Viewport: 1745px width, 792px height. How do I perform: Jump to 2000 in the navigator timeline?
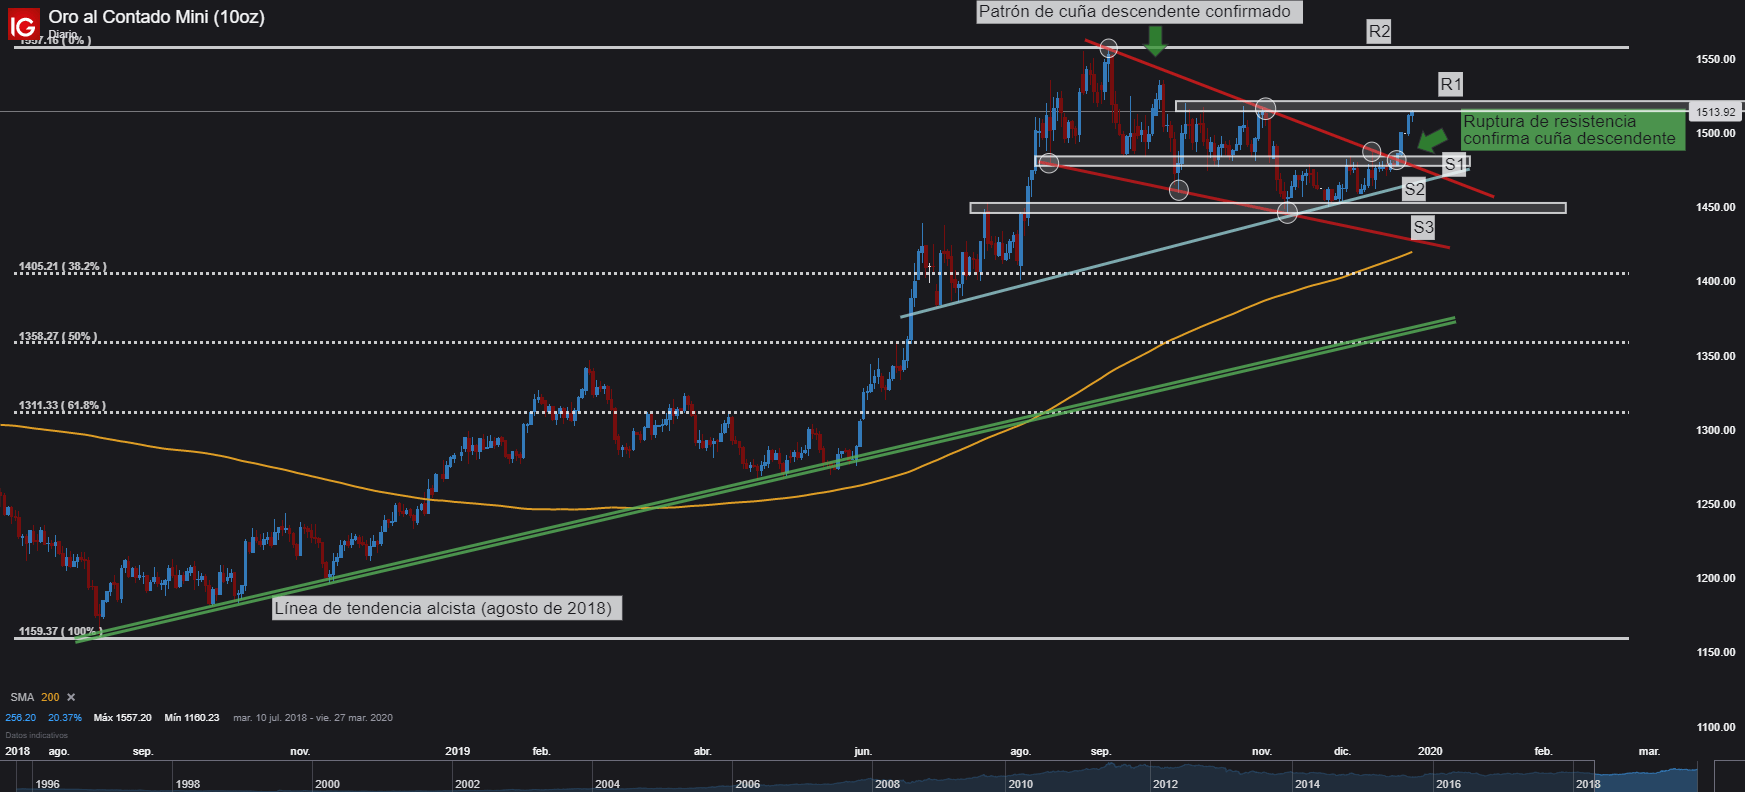click(327, 784)
